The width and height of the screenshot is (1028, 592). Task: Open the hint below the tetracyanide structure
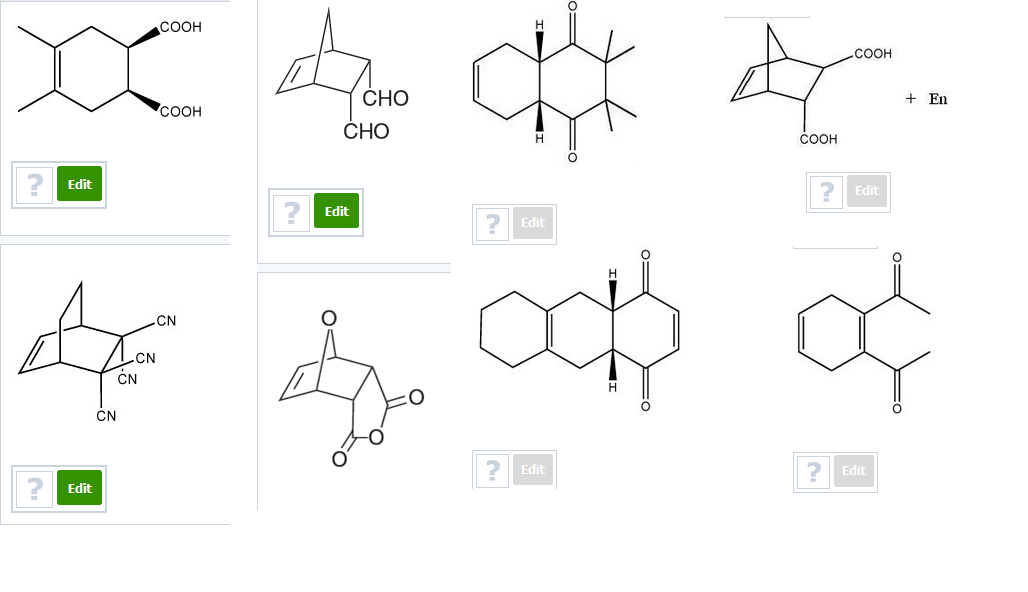[33, 488]
